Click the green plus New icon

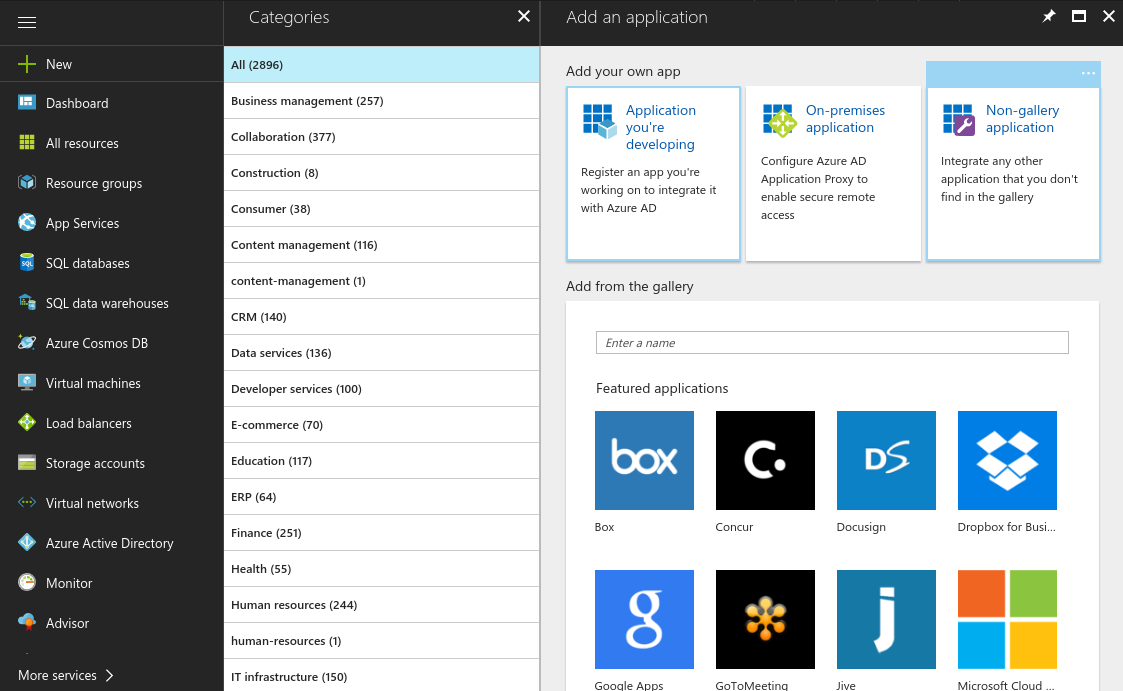coord(27,64)
